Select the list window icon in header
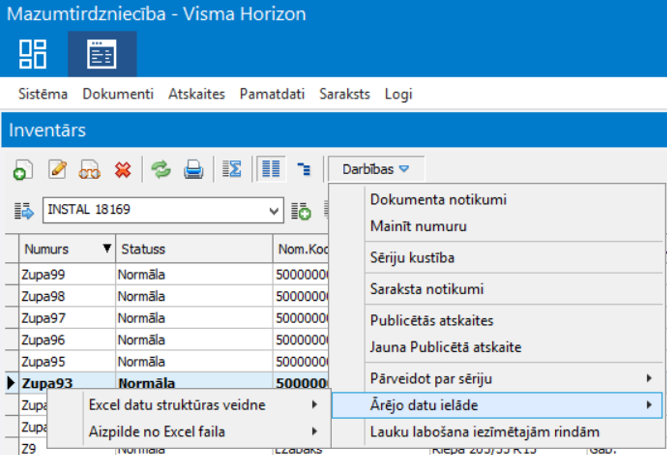 (102, 54)
